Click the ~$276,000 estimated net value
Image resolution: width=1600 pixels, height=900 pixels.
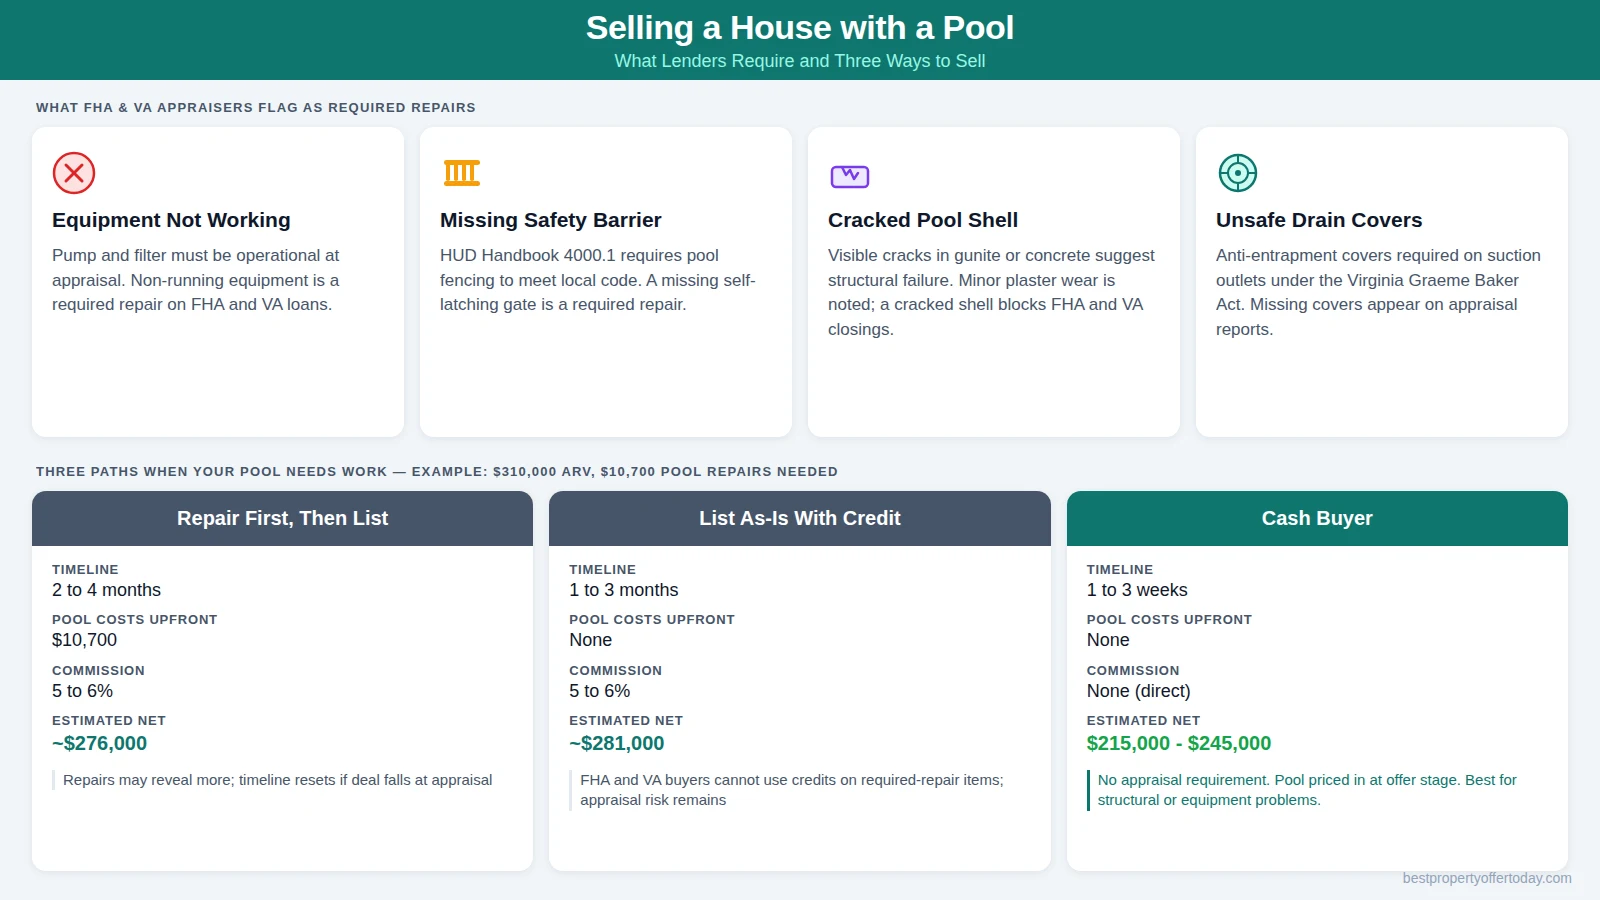click(100, 743)
